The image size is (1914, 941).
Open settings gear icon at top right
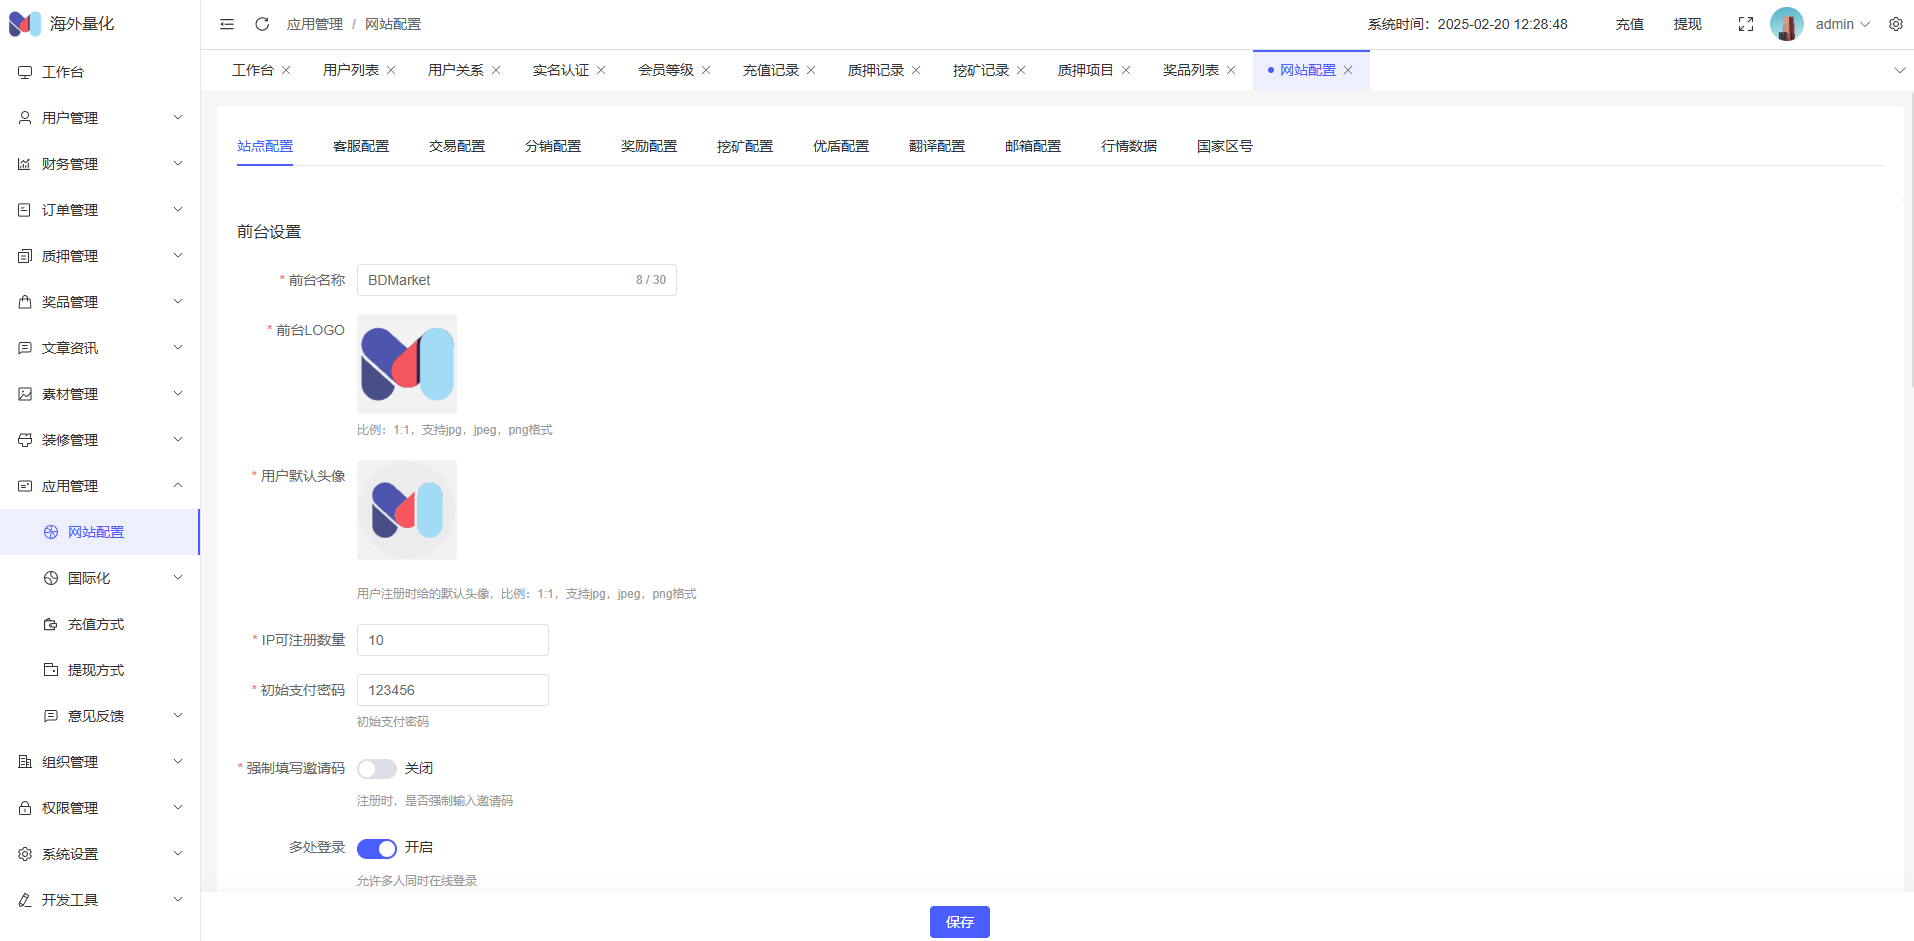click(1895, 24)
